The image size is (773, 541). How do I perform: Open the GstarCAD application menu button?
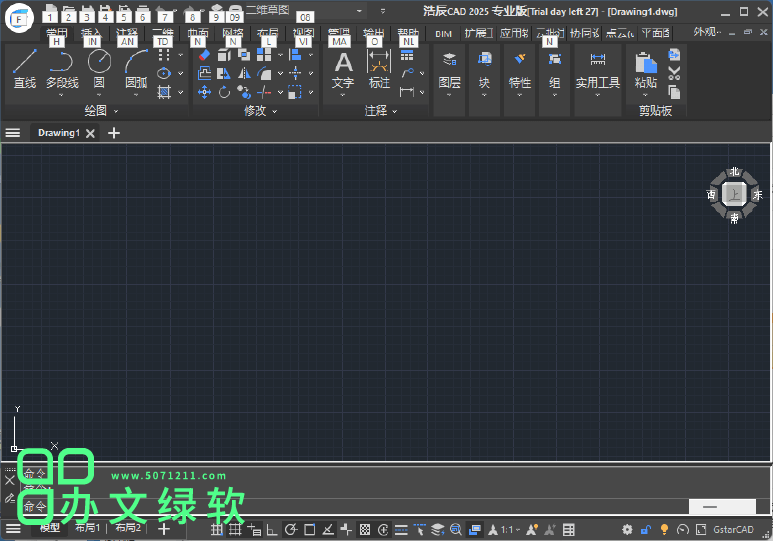[19, 18]
